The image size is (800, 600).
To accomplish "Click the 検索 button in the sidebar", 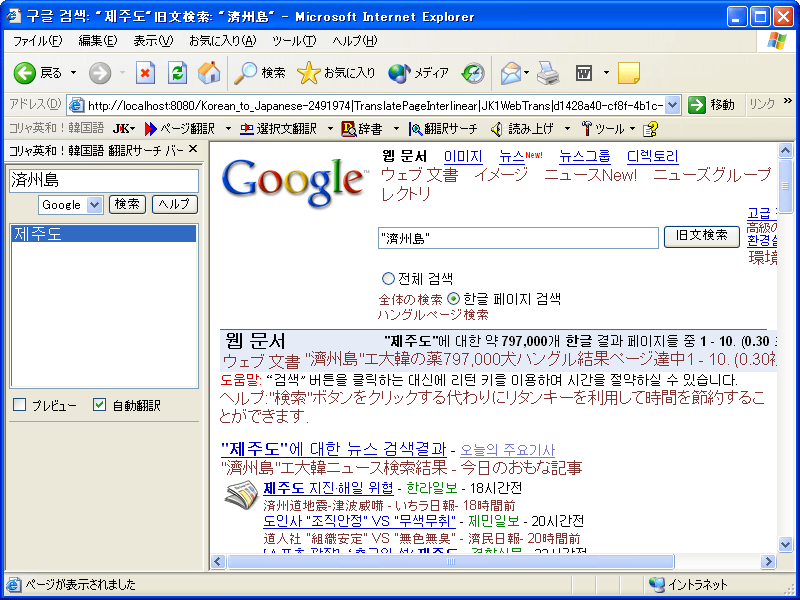I will point(127,205).
